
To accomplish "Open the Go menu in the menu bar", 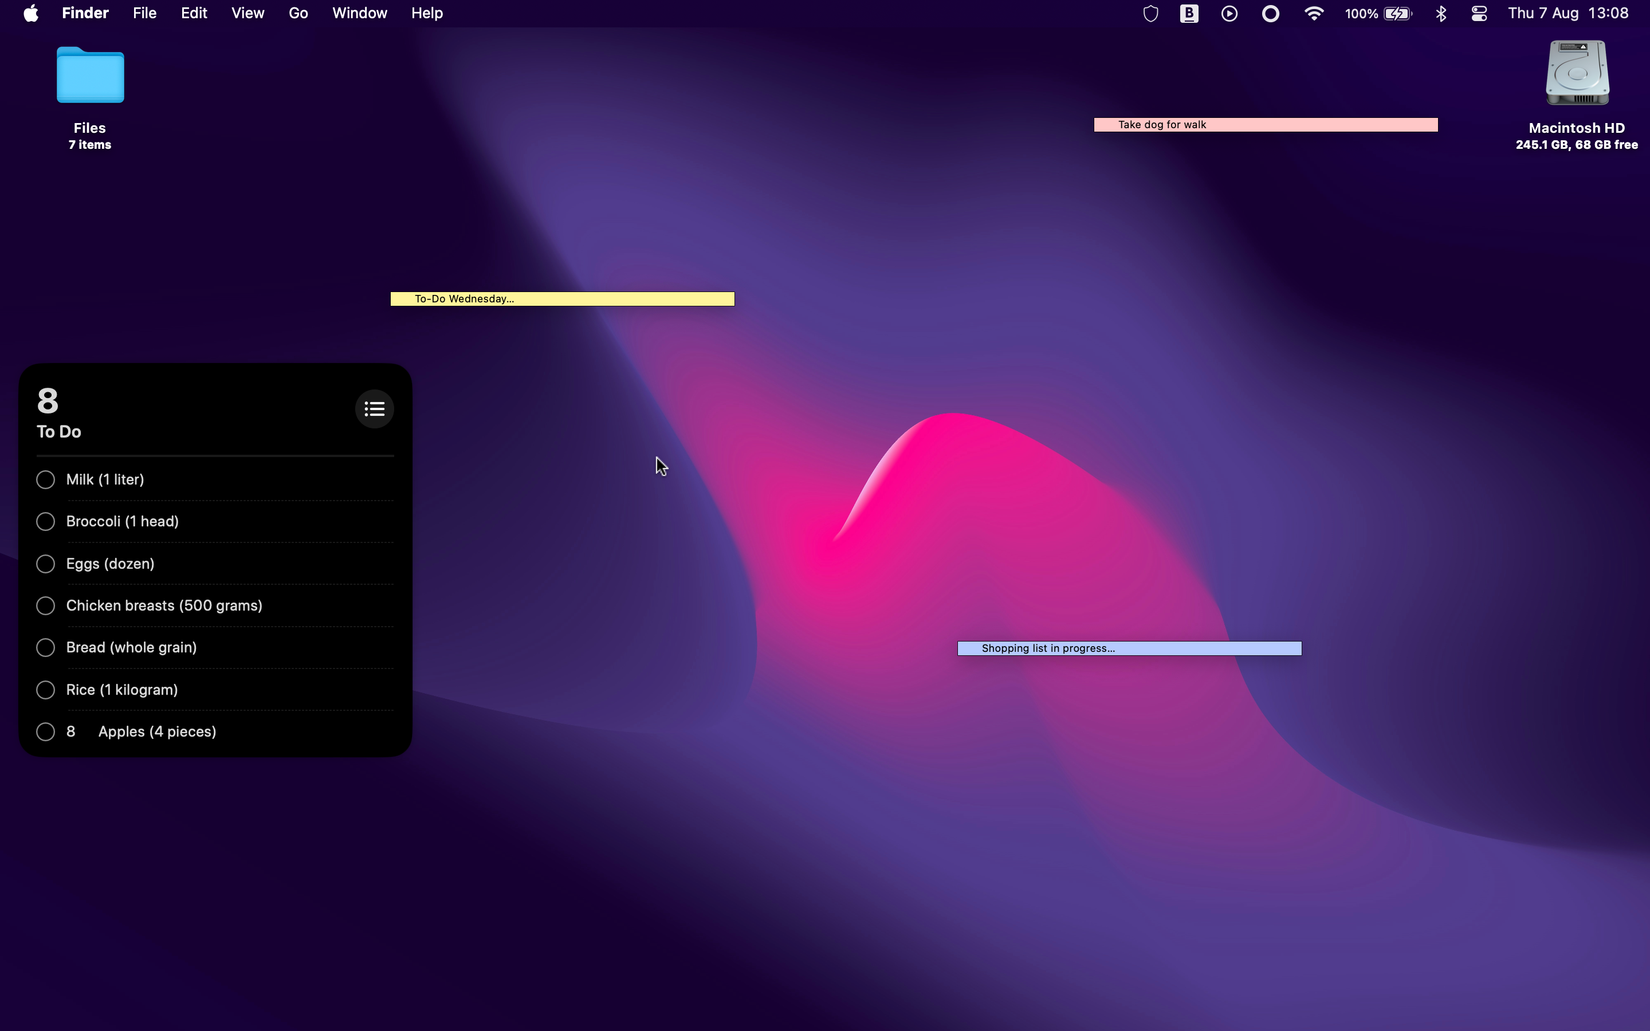I will pos(298,13).
